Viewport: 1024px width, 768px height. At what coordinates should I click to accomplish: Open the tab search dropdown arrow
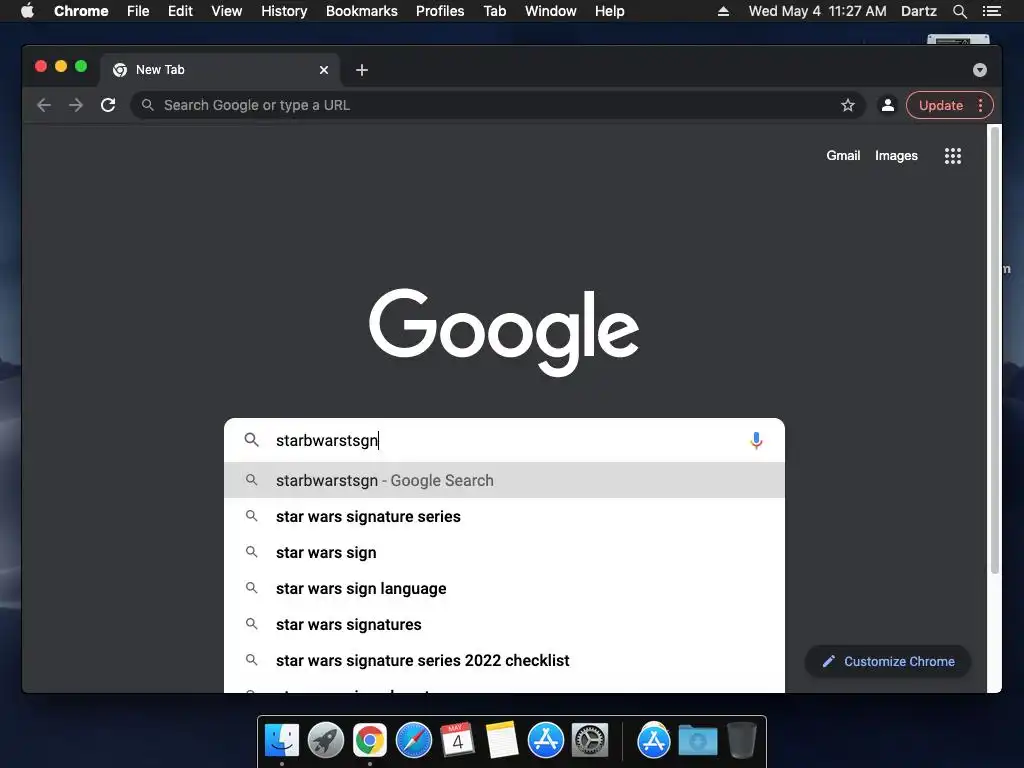980,70
